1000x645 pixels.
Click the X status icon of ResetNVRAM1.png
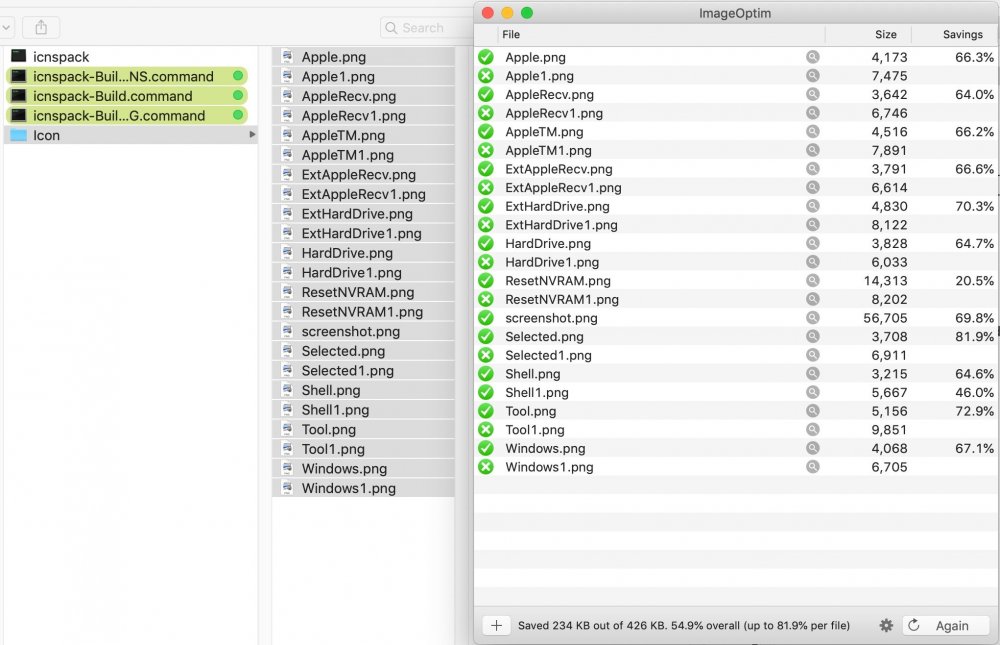(x=486, y=299)
